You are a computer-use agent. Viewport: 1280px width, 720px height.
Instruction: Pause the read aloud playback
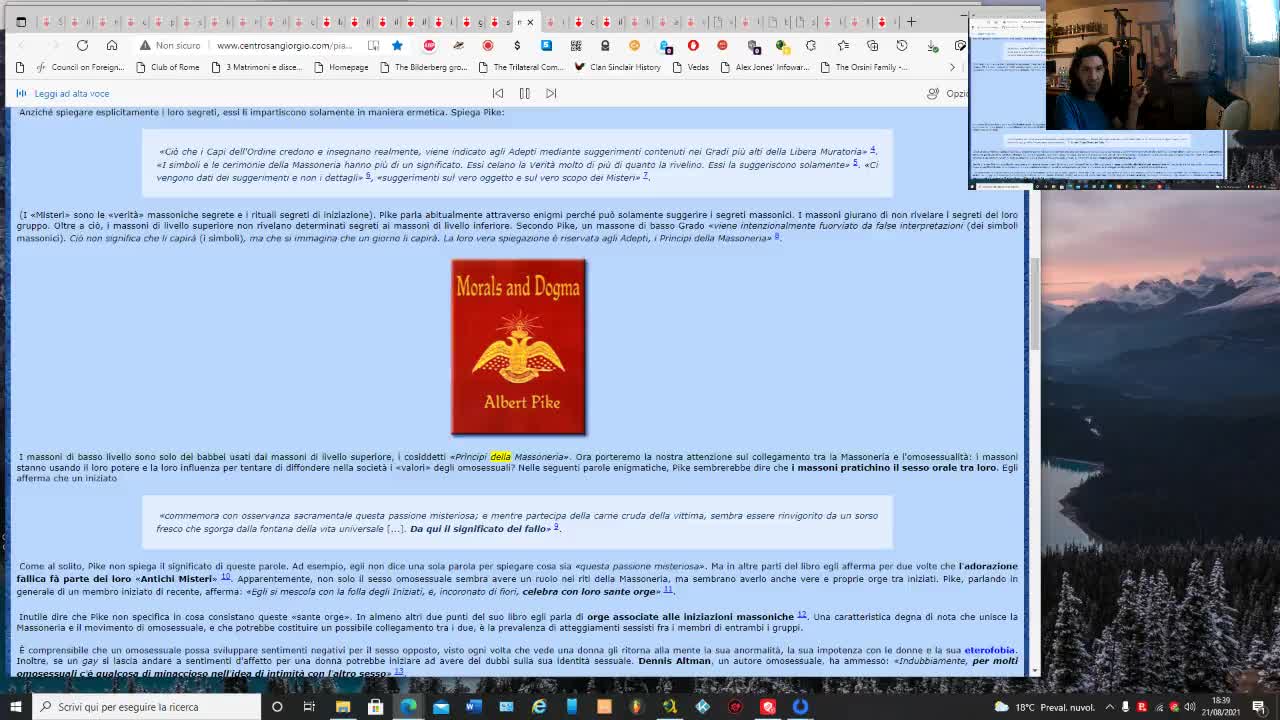click(x=524, y=93)
